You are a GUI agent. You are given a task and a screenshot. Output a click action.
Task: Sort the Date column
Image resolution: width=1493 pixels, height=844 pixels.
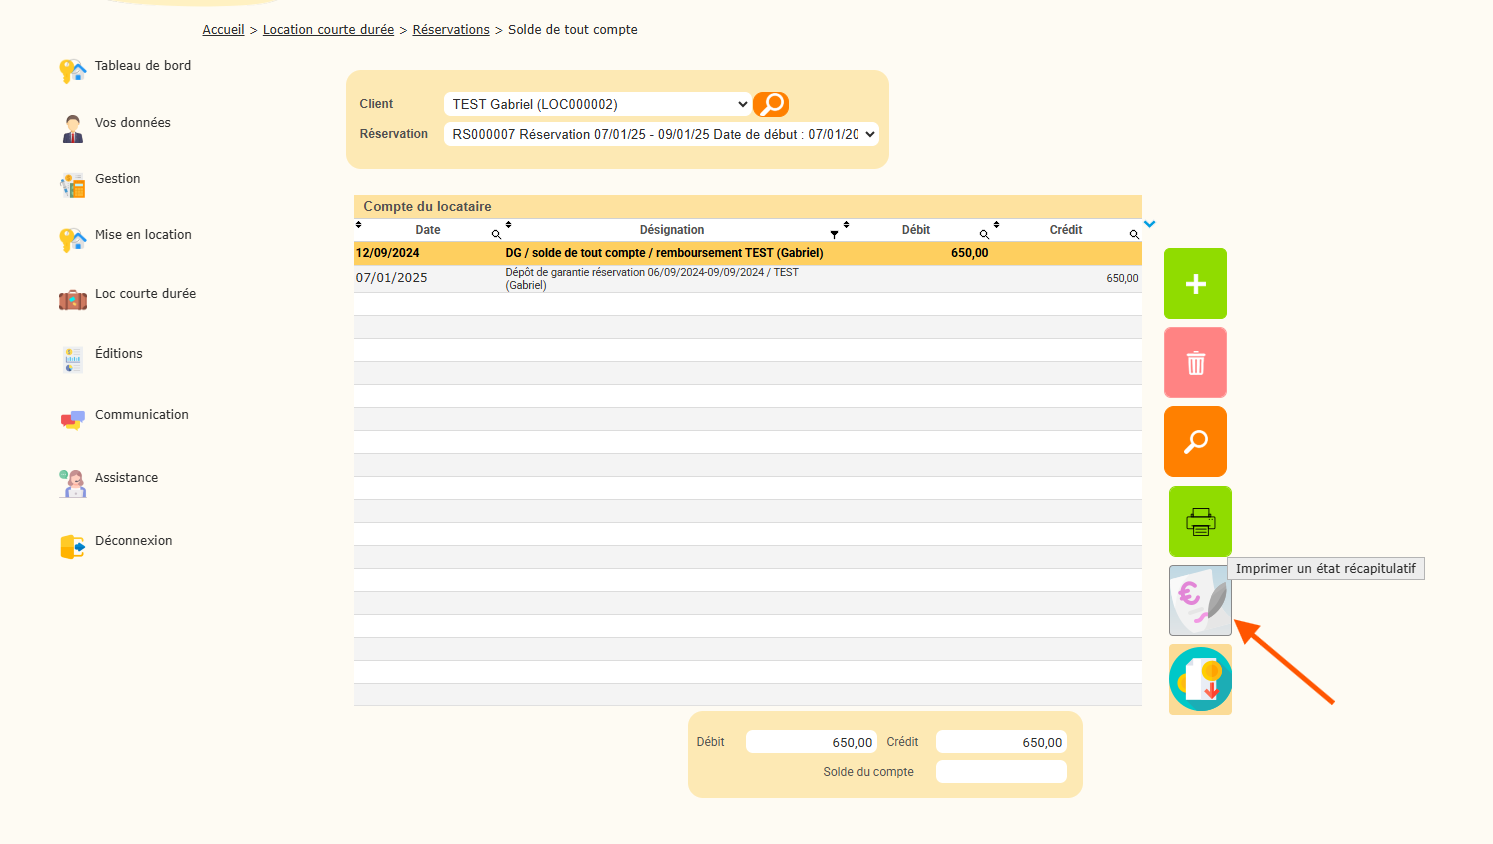(x=359, y=225)
